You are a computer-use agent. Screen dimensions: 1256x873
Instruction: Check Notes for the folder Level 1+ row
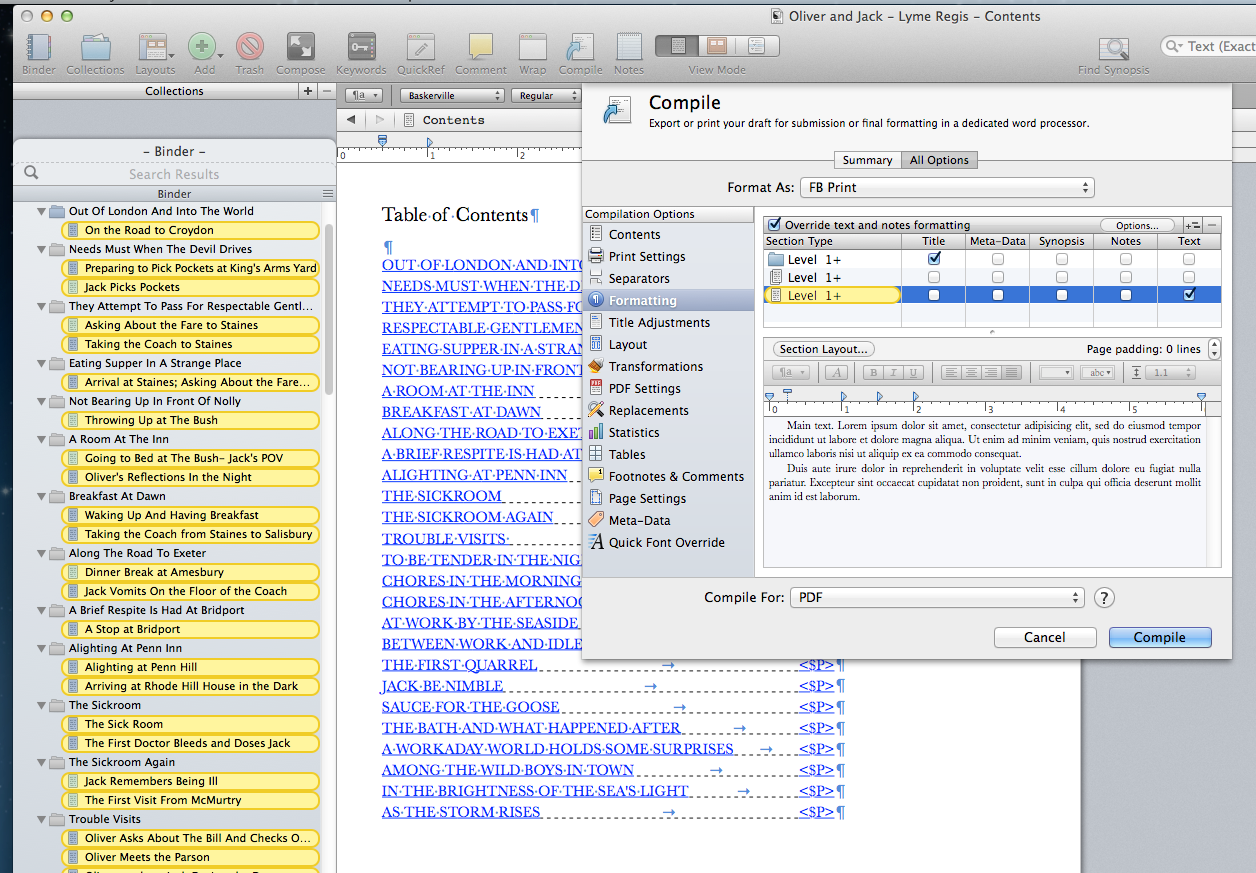1126,260
